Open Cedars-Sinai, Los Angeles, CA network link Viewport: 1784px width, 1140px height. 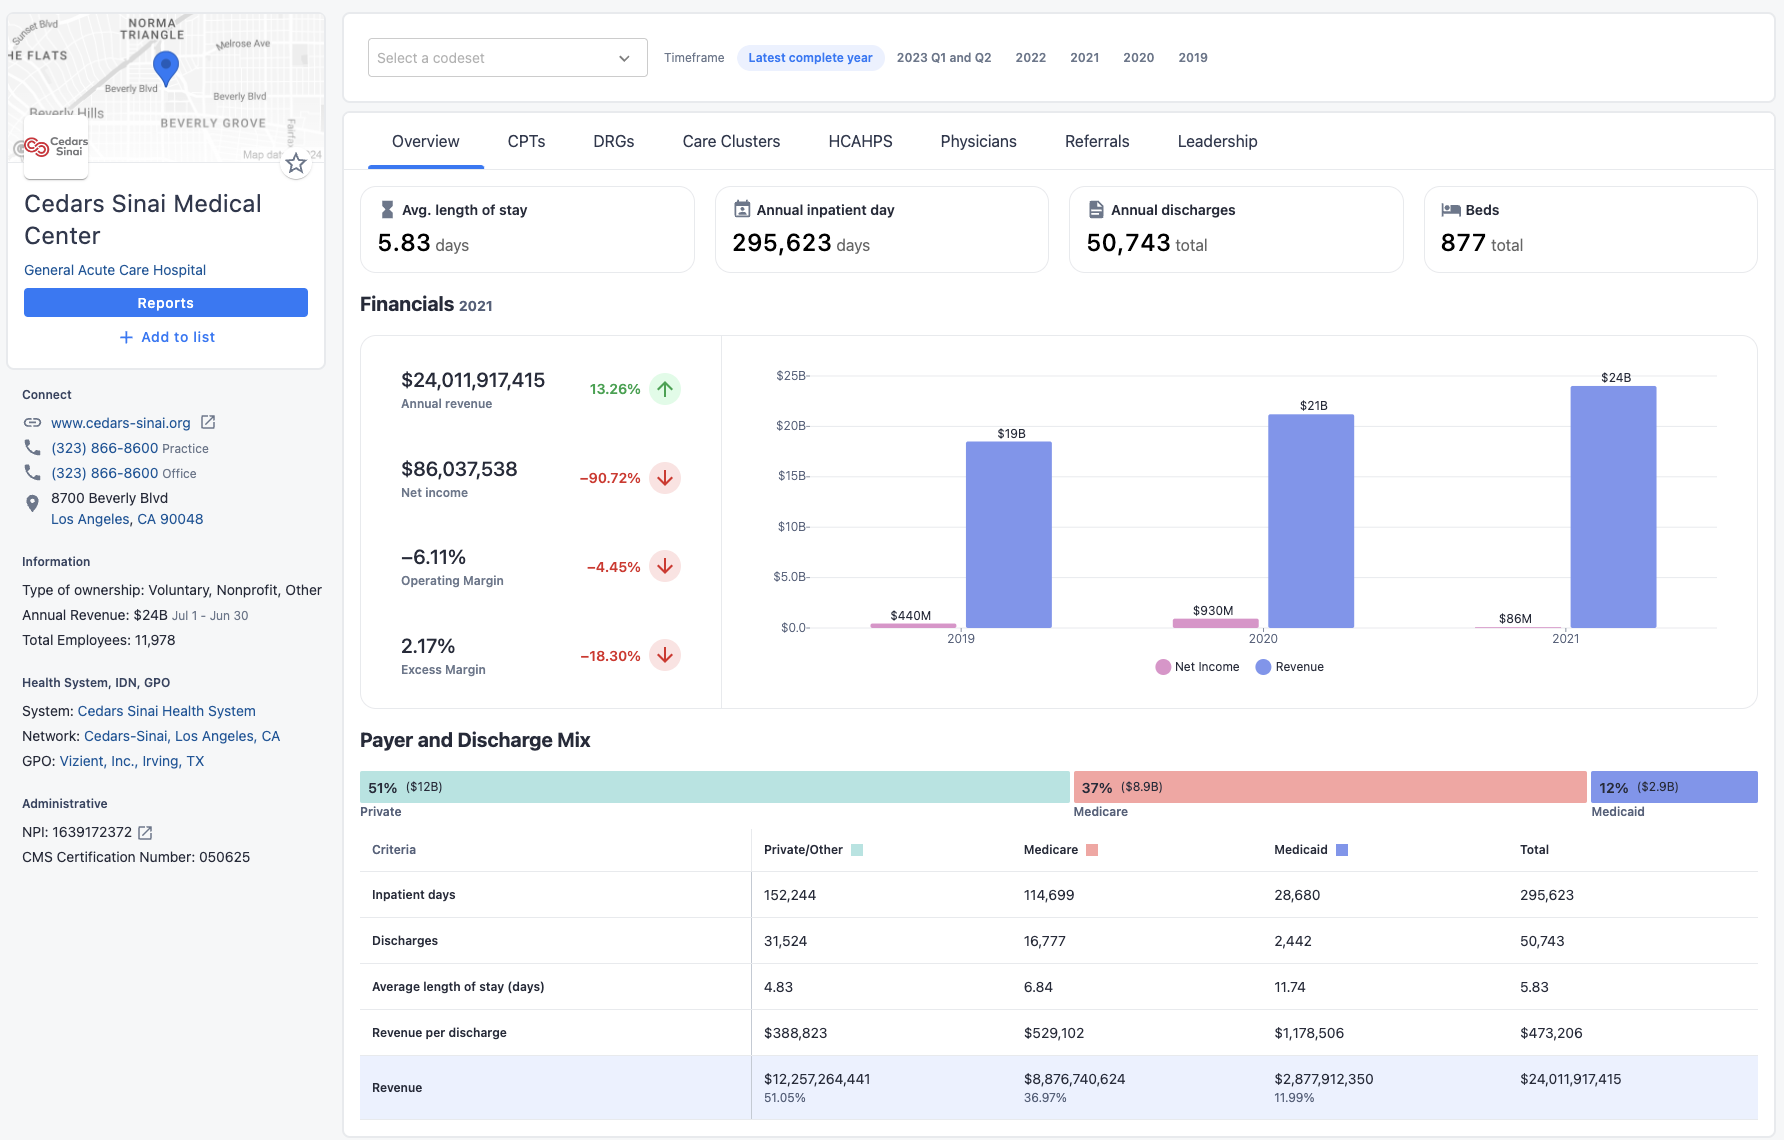point(182,736)
